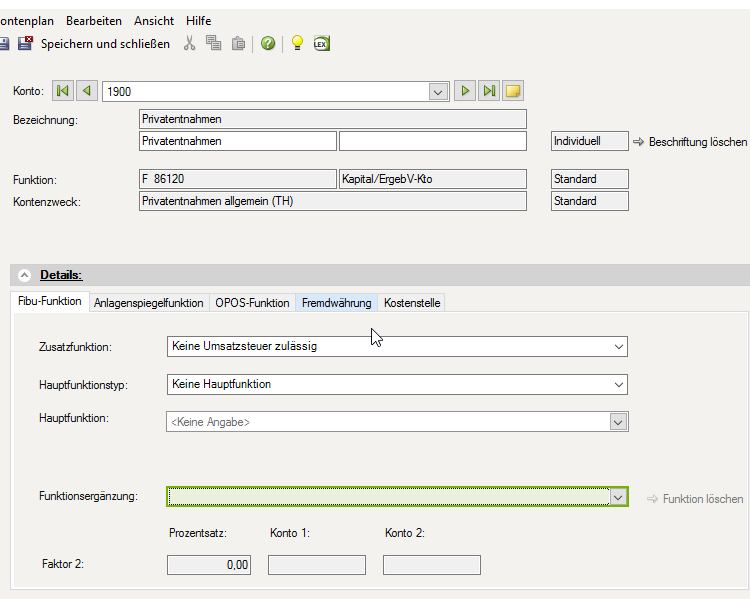Go to previous account arrow
Viewport: 750px width, 599px height.
[87, 91]
